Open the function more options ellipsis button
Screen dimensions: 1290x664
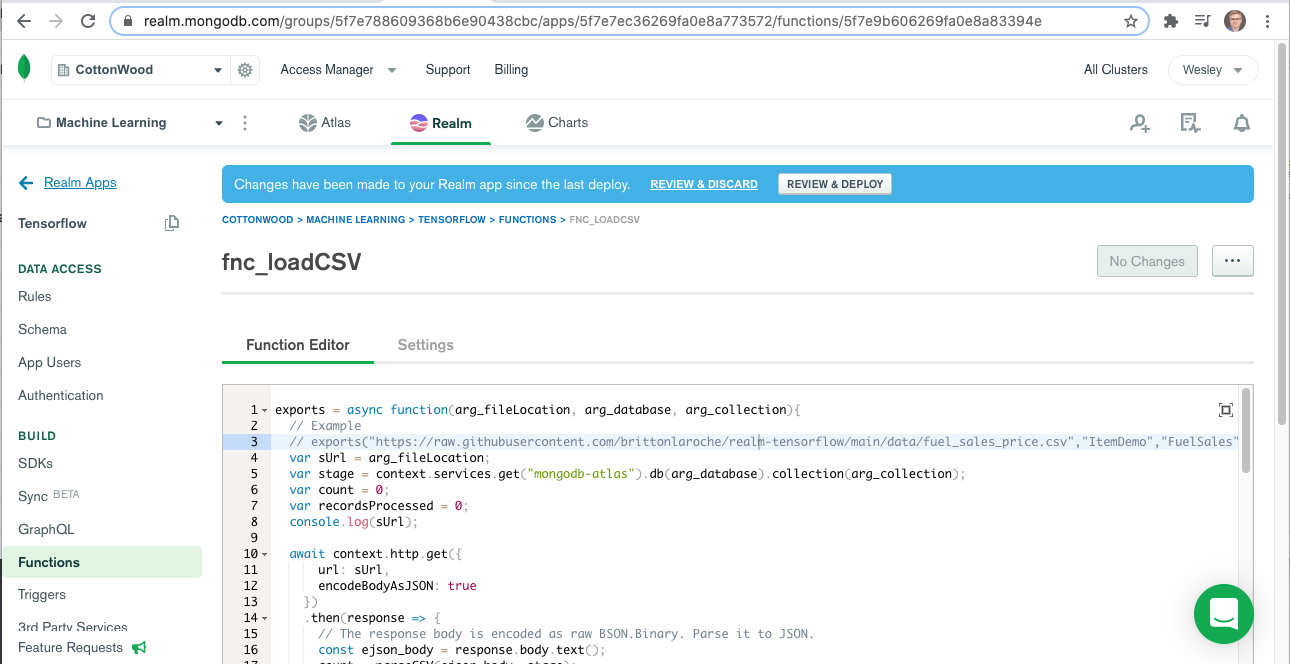(x=1232, y=261)
